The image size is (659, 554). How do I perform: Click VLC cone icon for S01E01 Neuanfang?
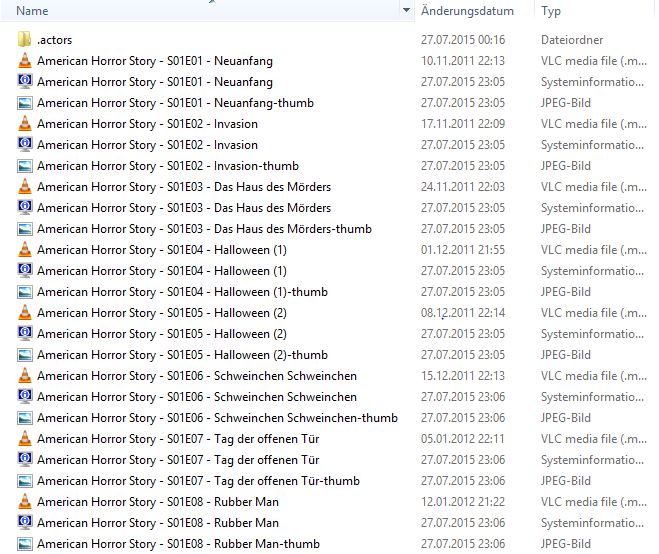click(25, 61)
